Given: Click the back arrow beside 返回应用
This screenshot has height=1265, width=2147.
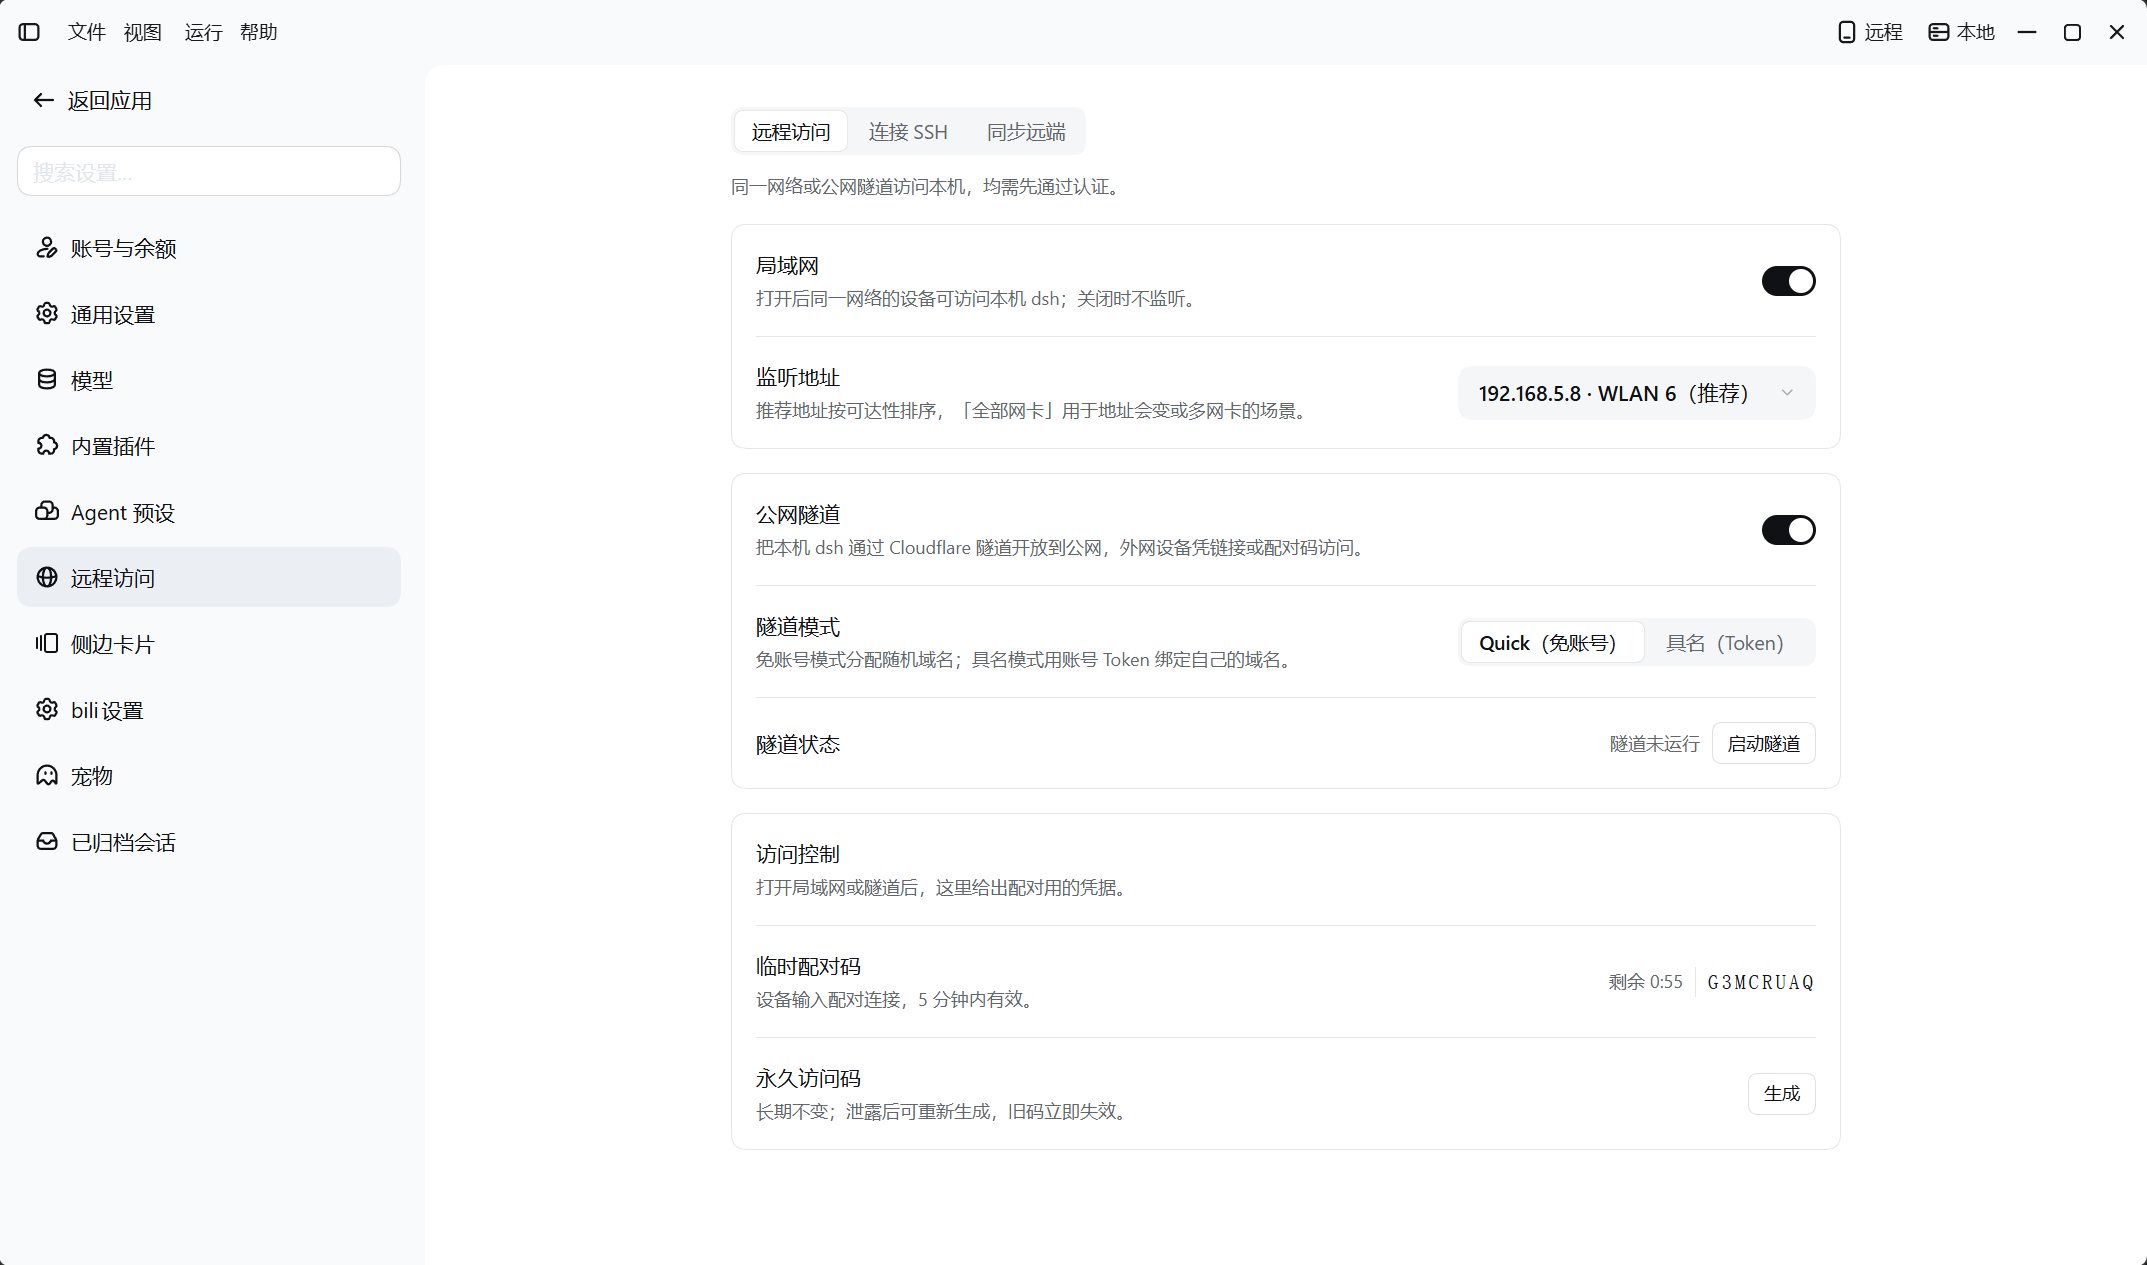Looking at the screenshot, I should [x=43, y=100].
